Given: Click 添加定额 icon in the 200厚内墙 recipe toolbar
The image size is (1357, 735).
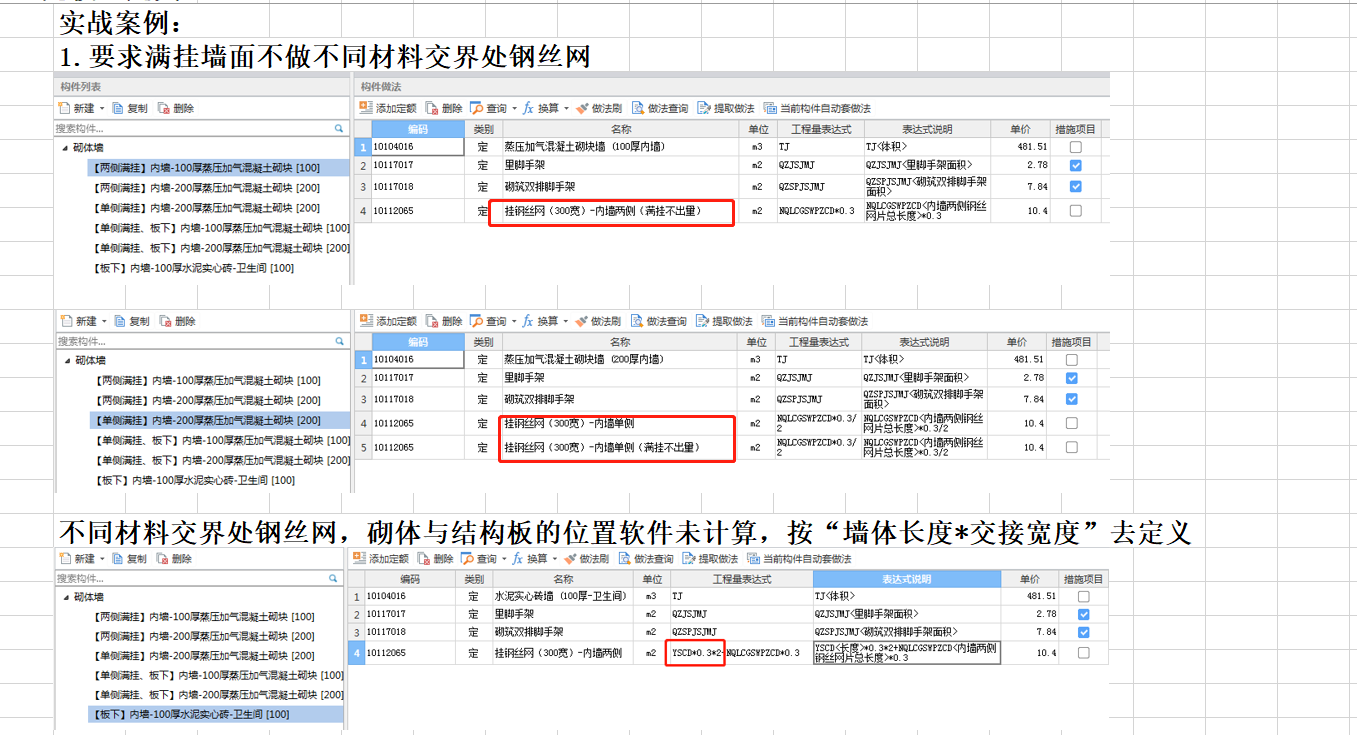Looking at the screenshot, I should 366,321.
